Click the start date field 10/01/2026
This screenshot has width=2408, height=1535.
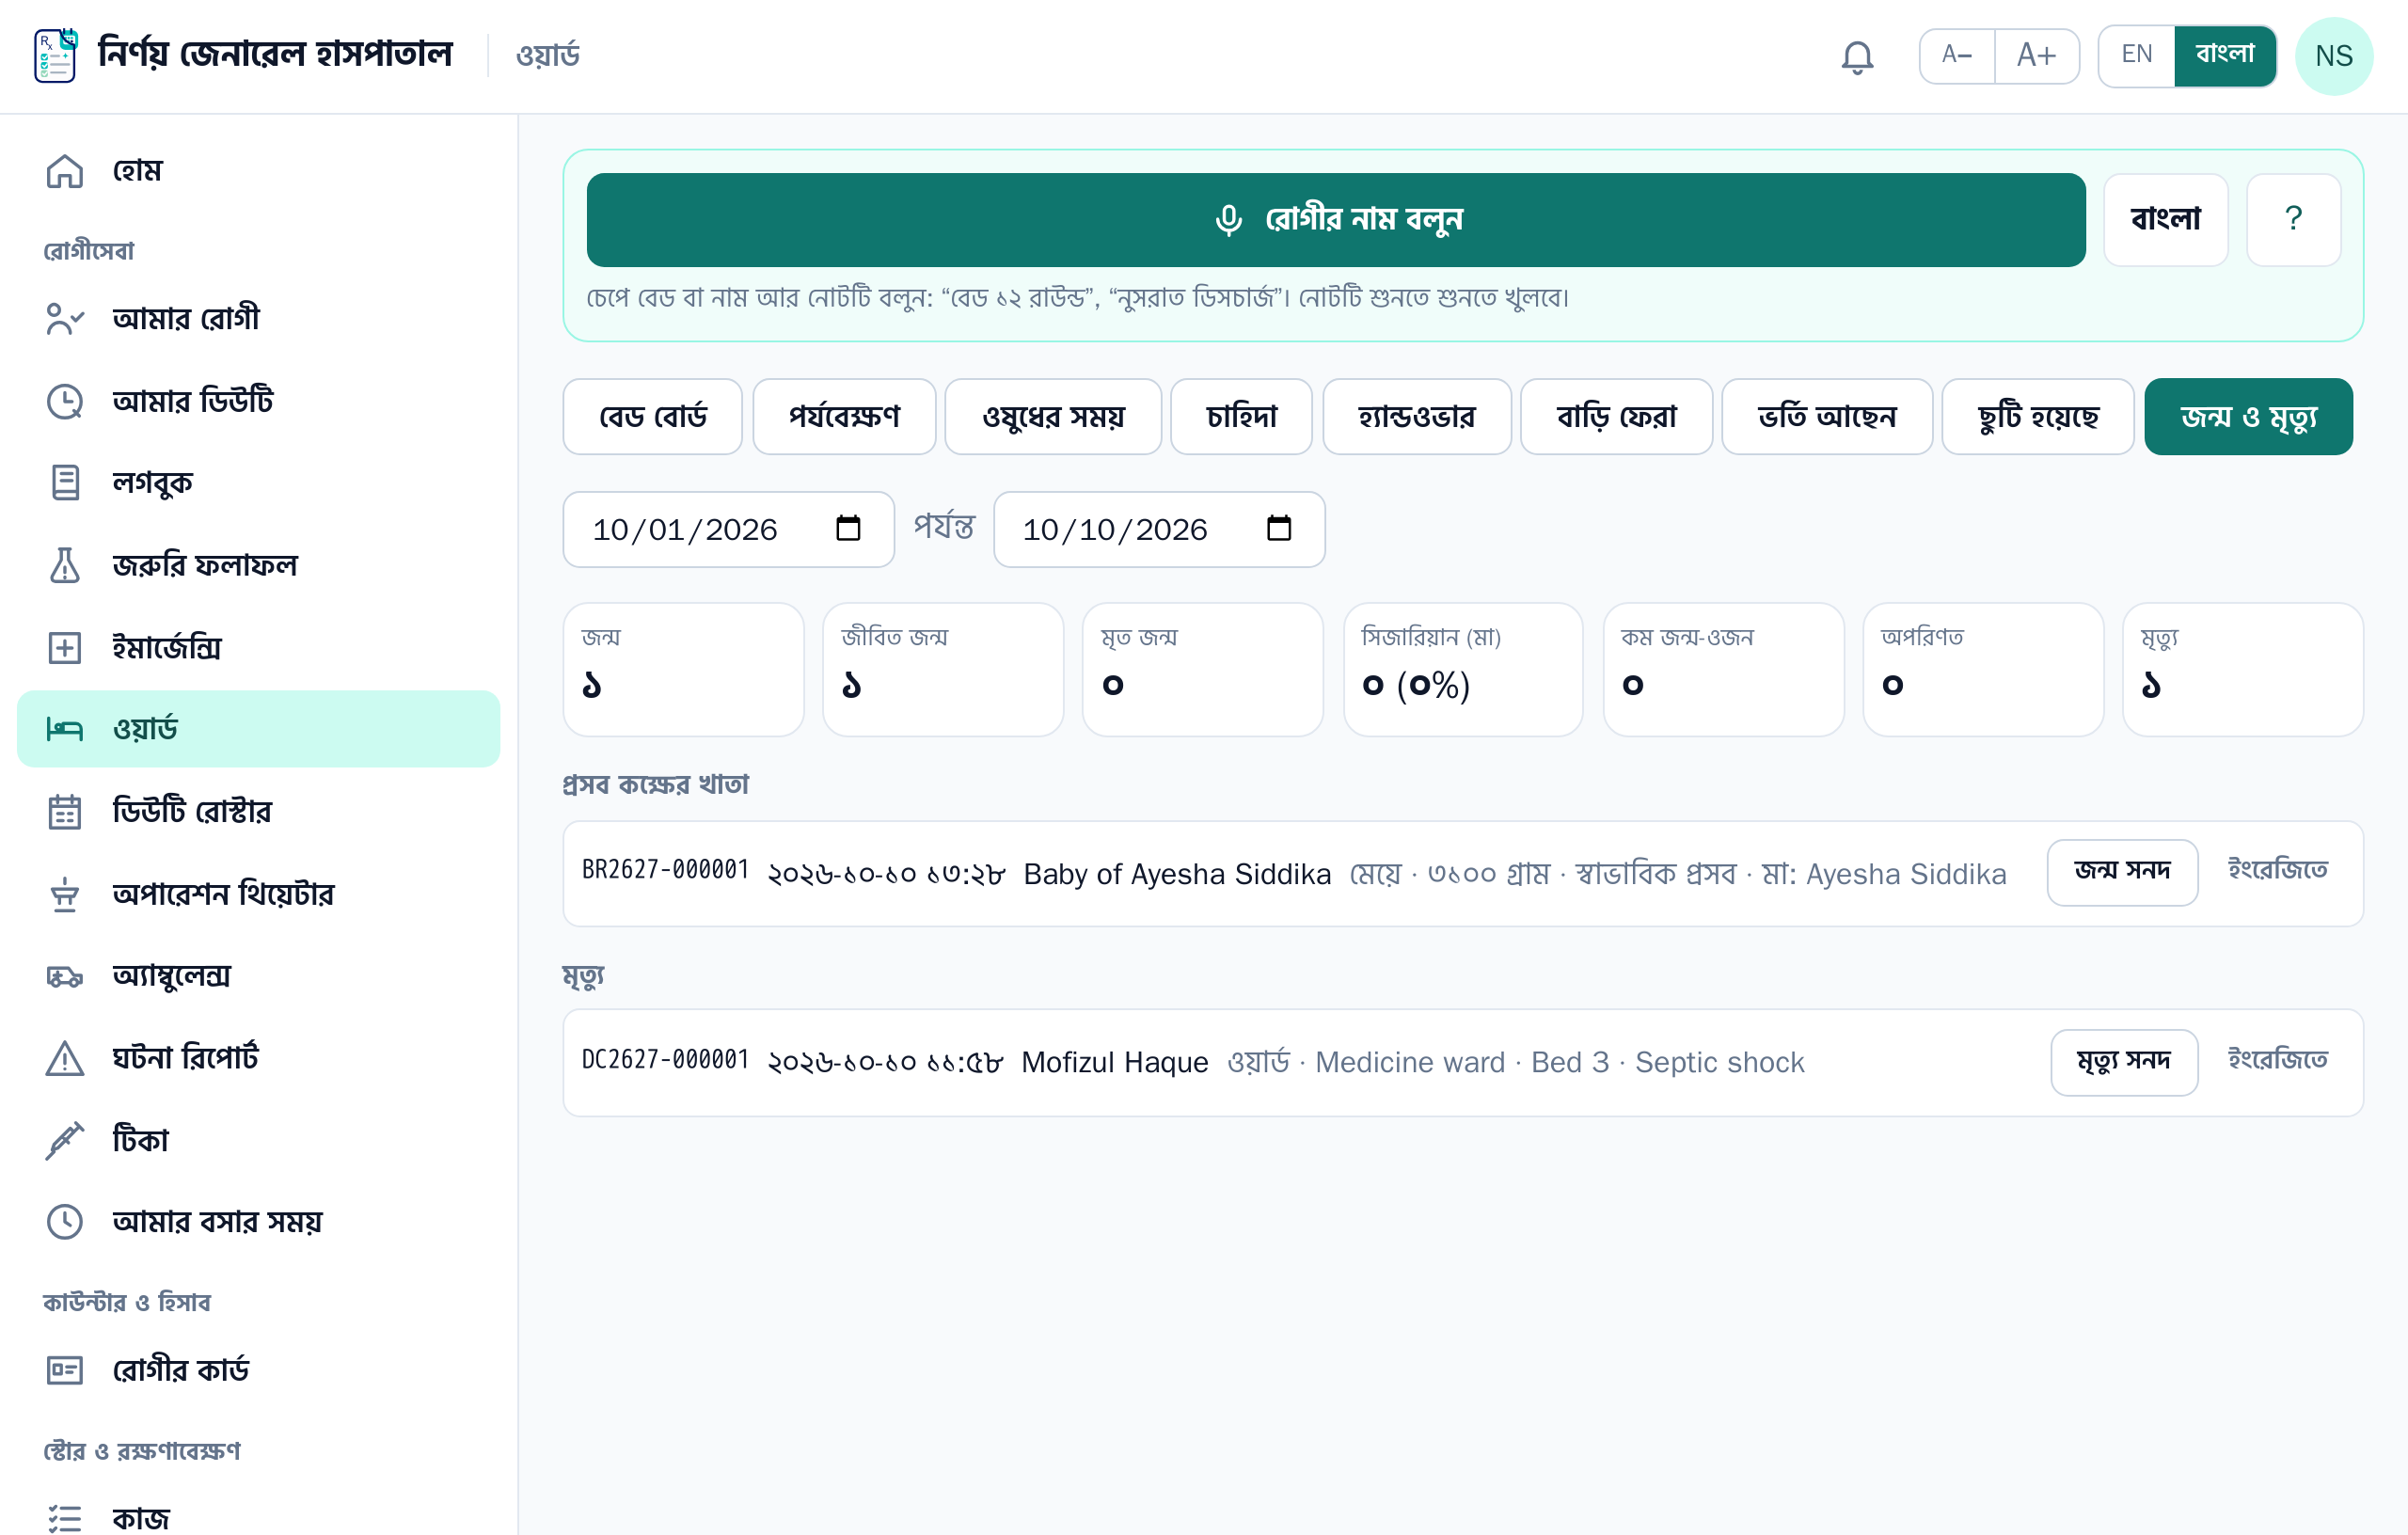point(728,529)
